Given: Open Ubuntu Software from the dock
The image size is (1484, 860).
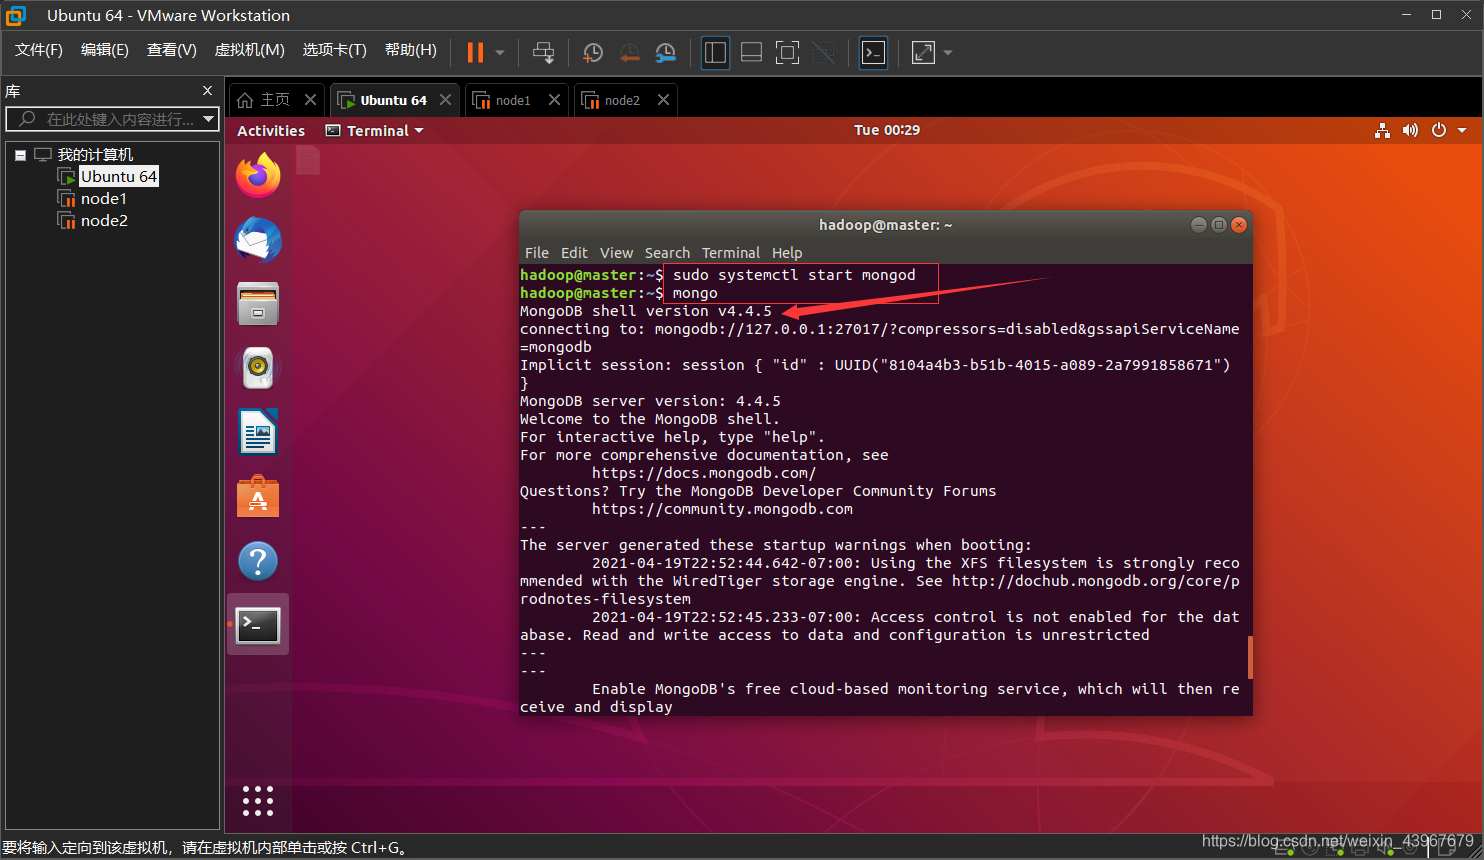Looking at the screenshot, I should (258, 496).
